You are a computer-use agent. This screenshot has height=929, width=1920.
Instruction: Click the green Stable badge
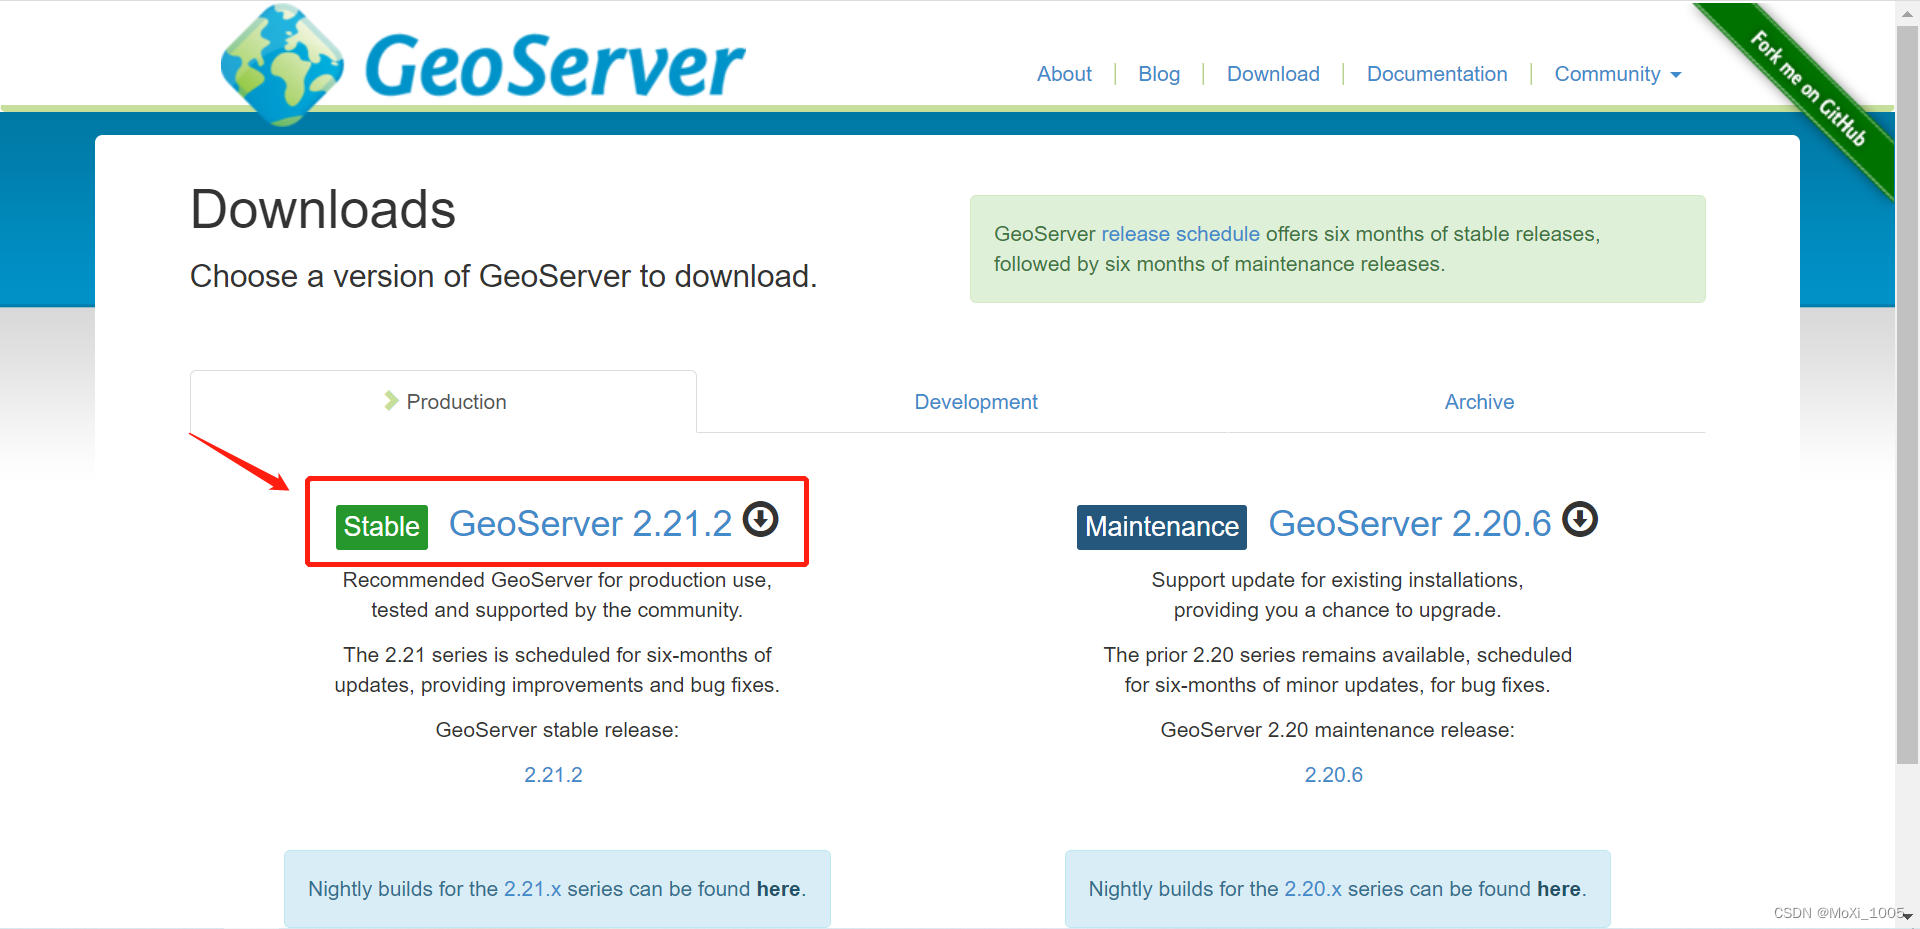(382, 527)
